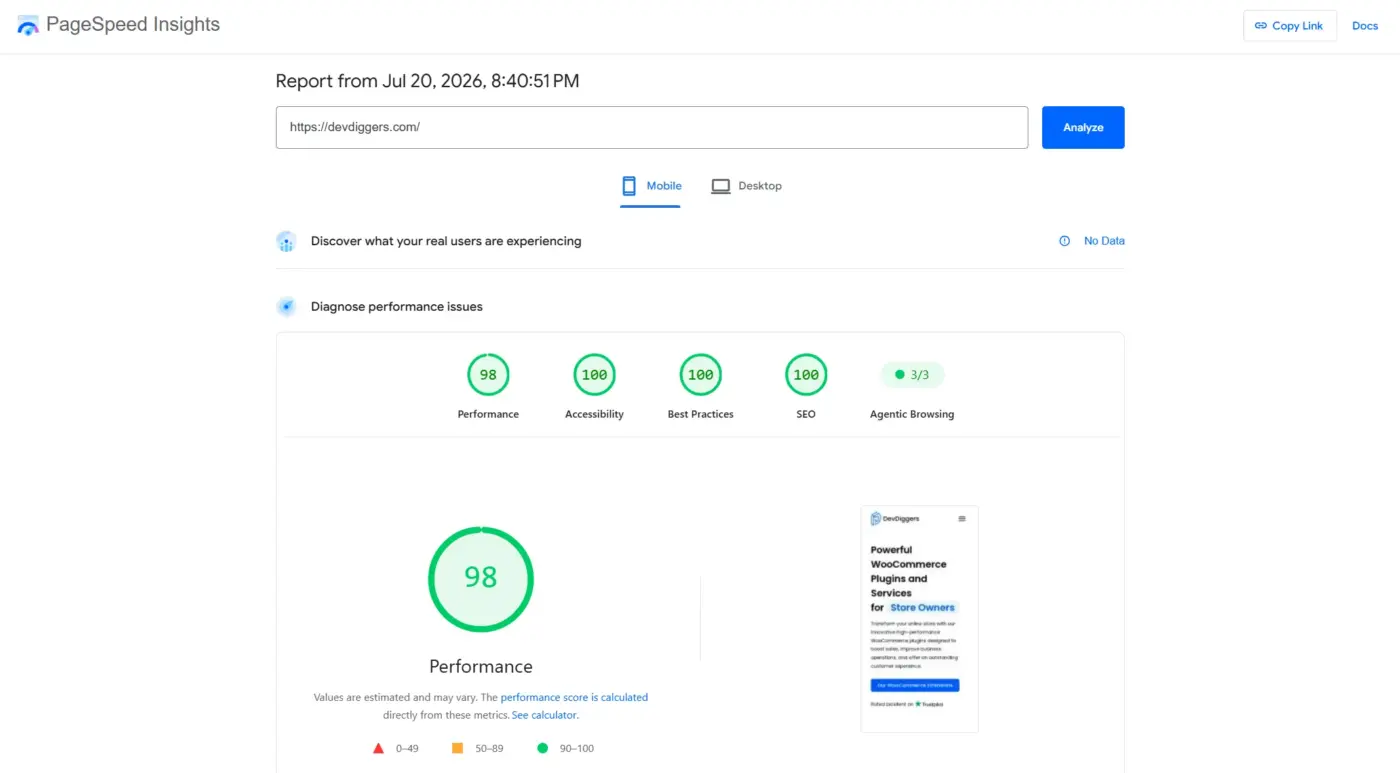Click the Performance label under the gauges
The width and height of the screenshot is (1400, 773).
pos(488,414)
